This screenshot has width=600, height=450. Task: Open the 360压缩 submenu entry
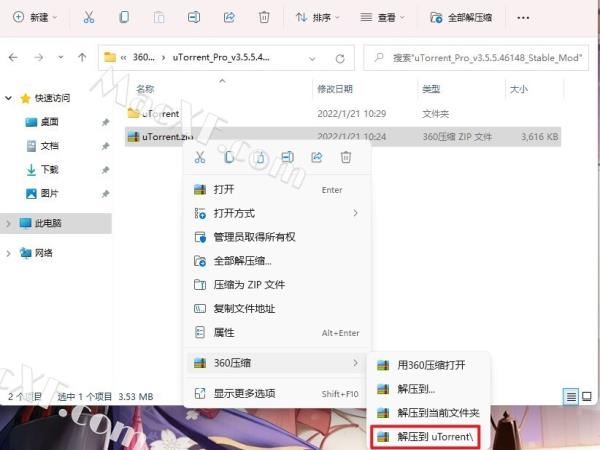coord(276,363)
